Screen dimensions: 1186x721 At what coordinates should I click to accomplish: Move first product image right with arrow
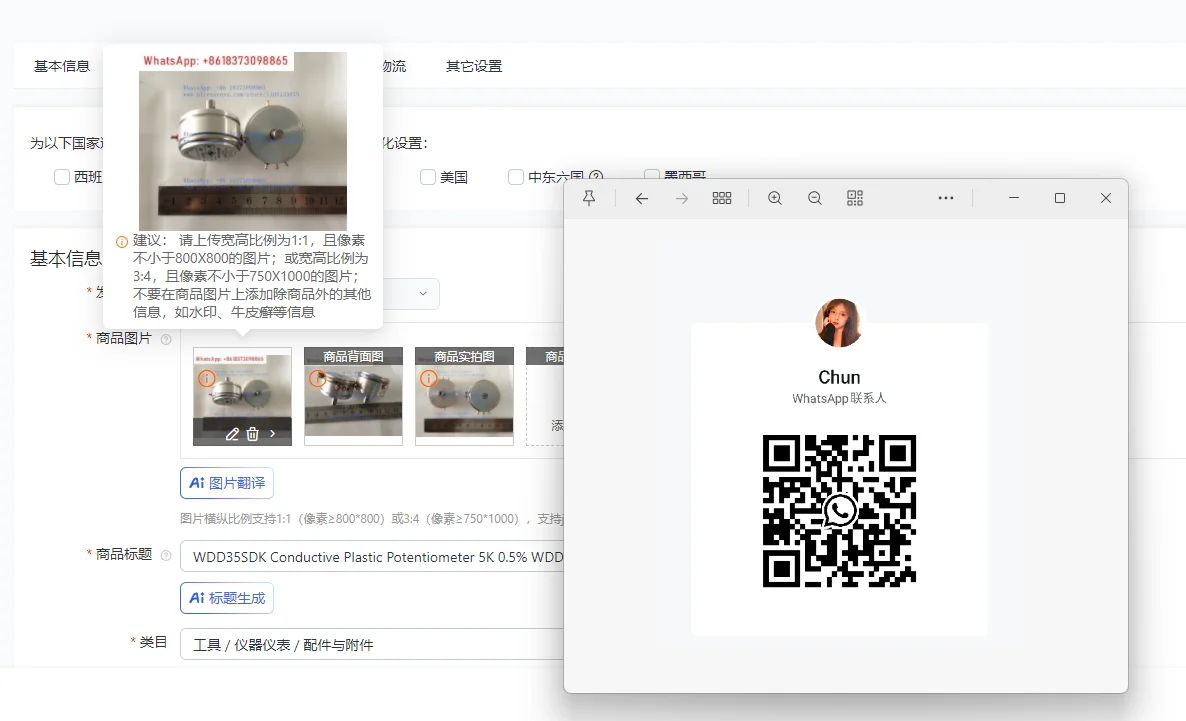point(273,434)
